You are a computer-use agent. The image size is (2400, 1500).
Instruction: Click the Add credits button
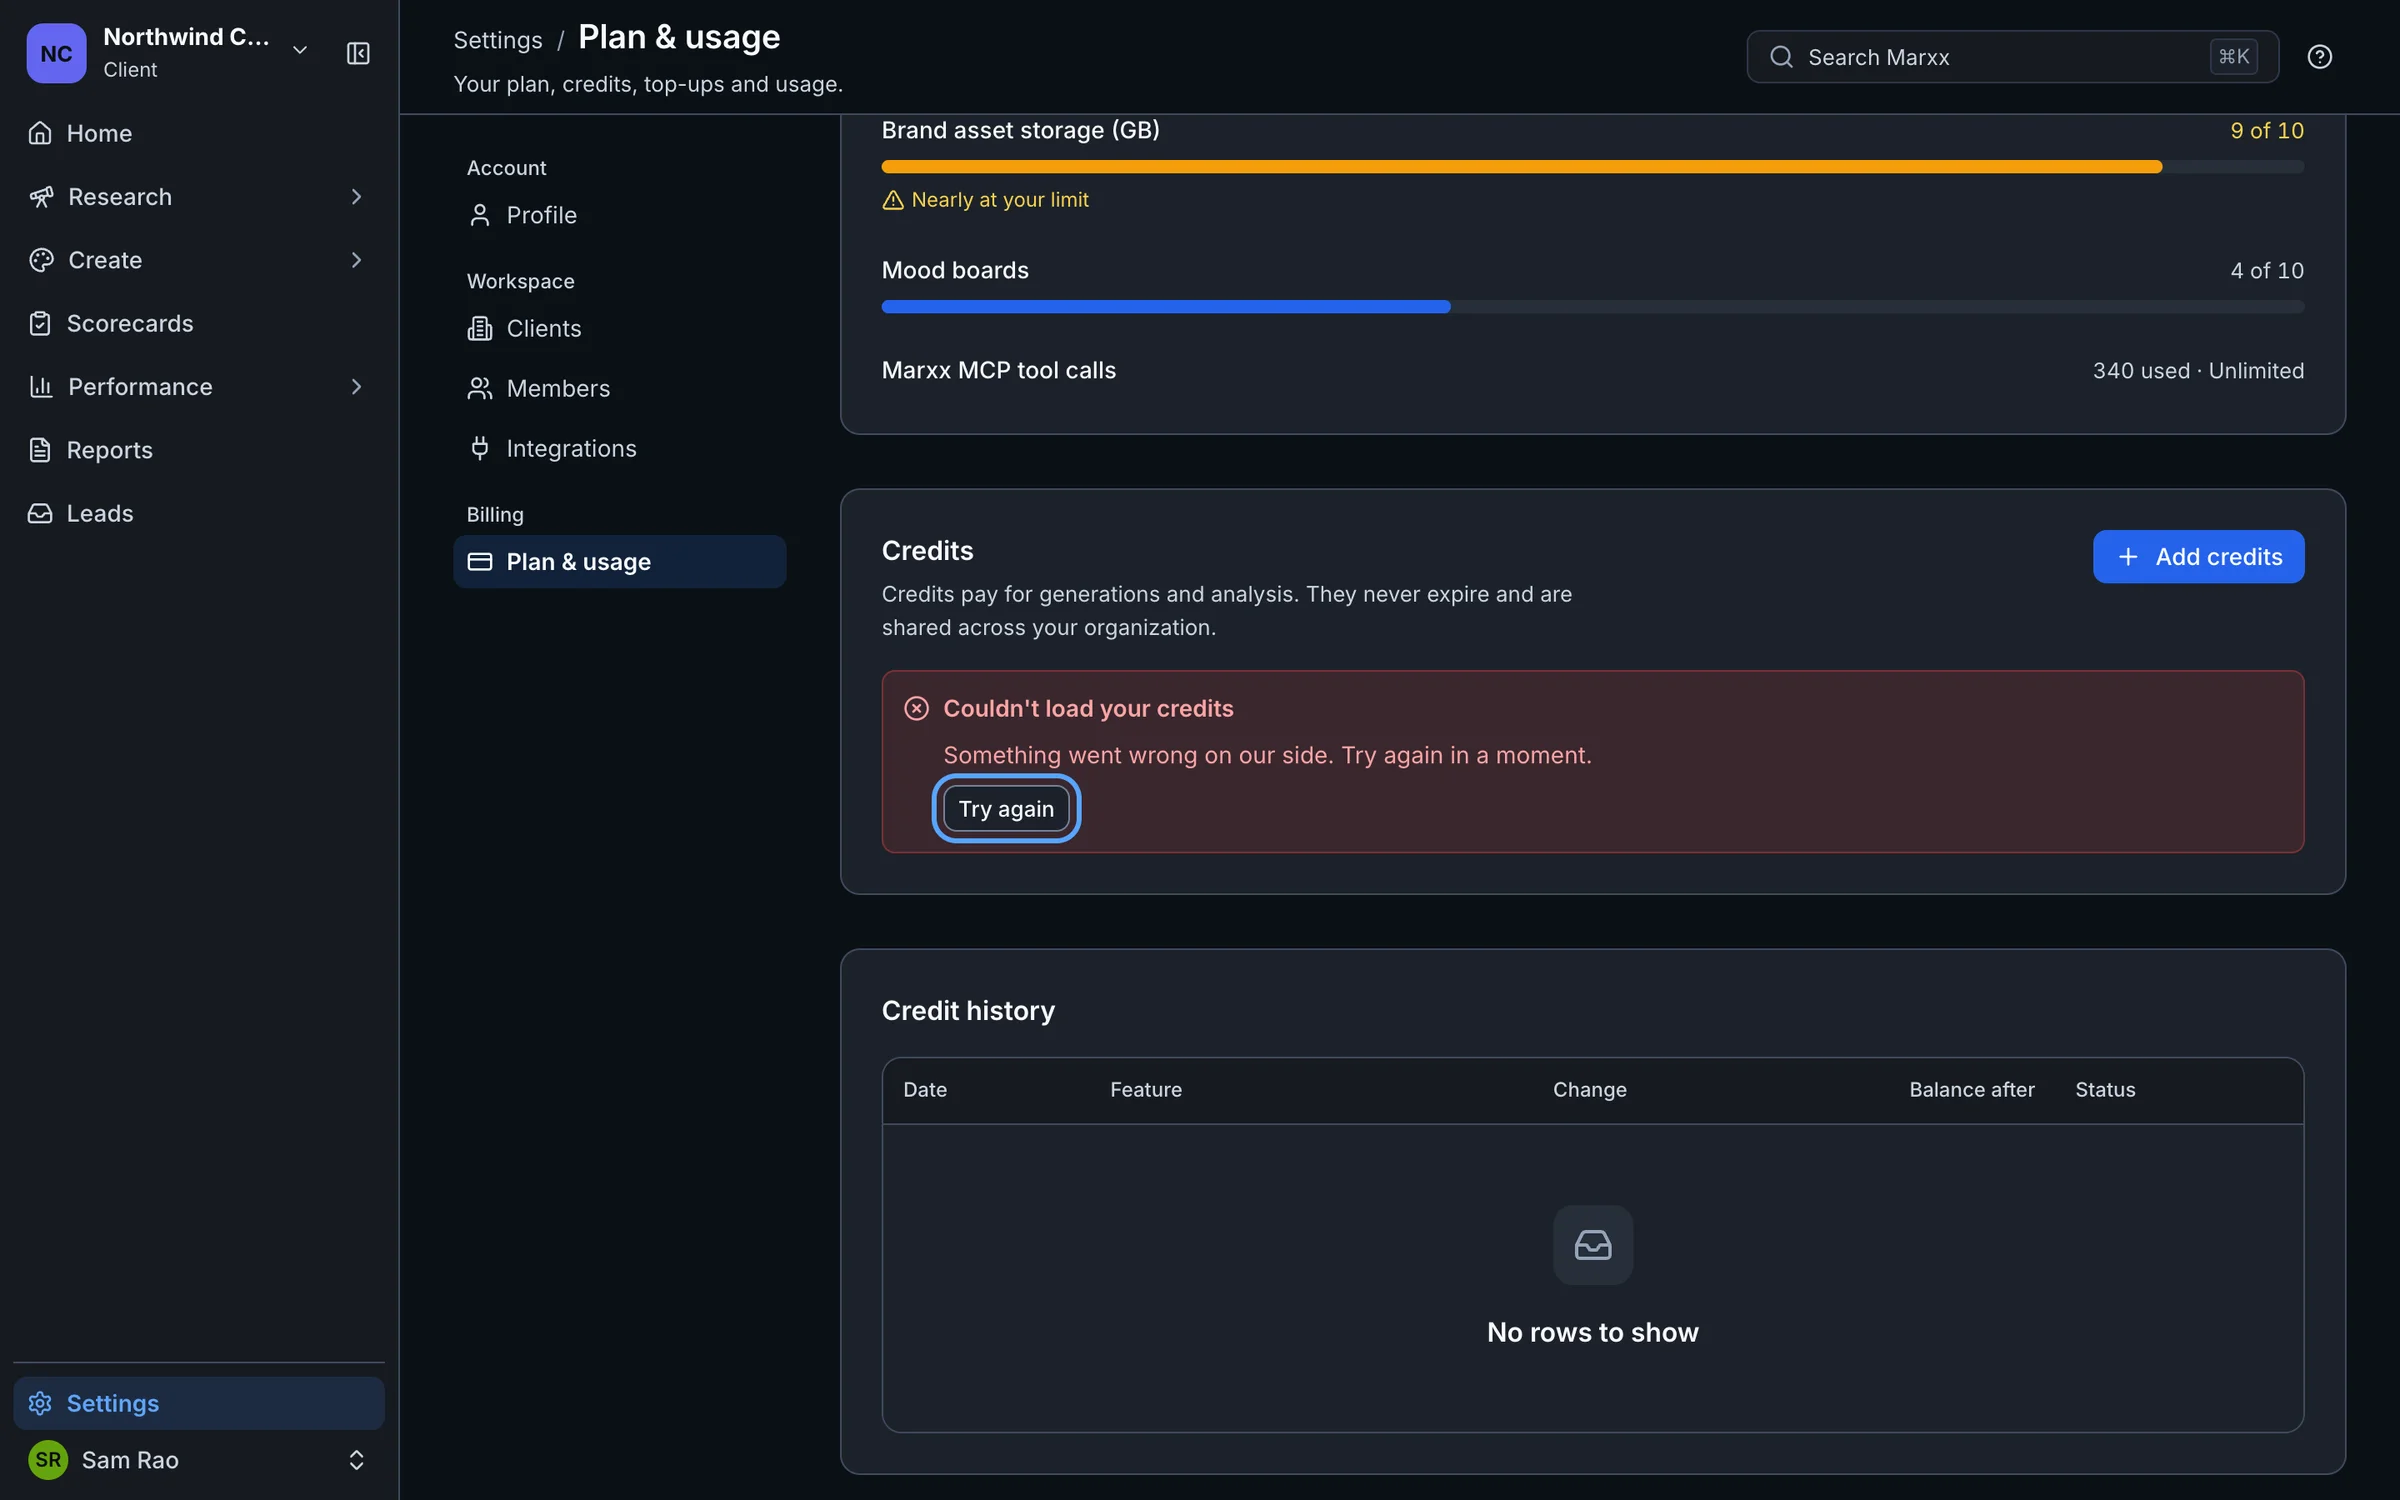tap(2198, 557)
